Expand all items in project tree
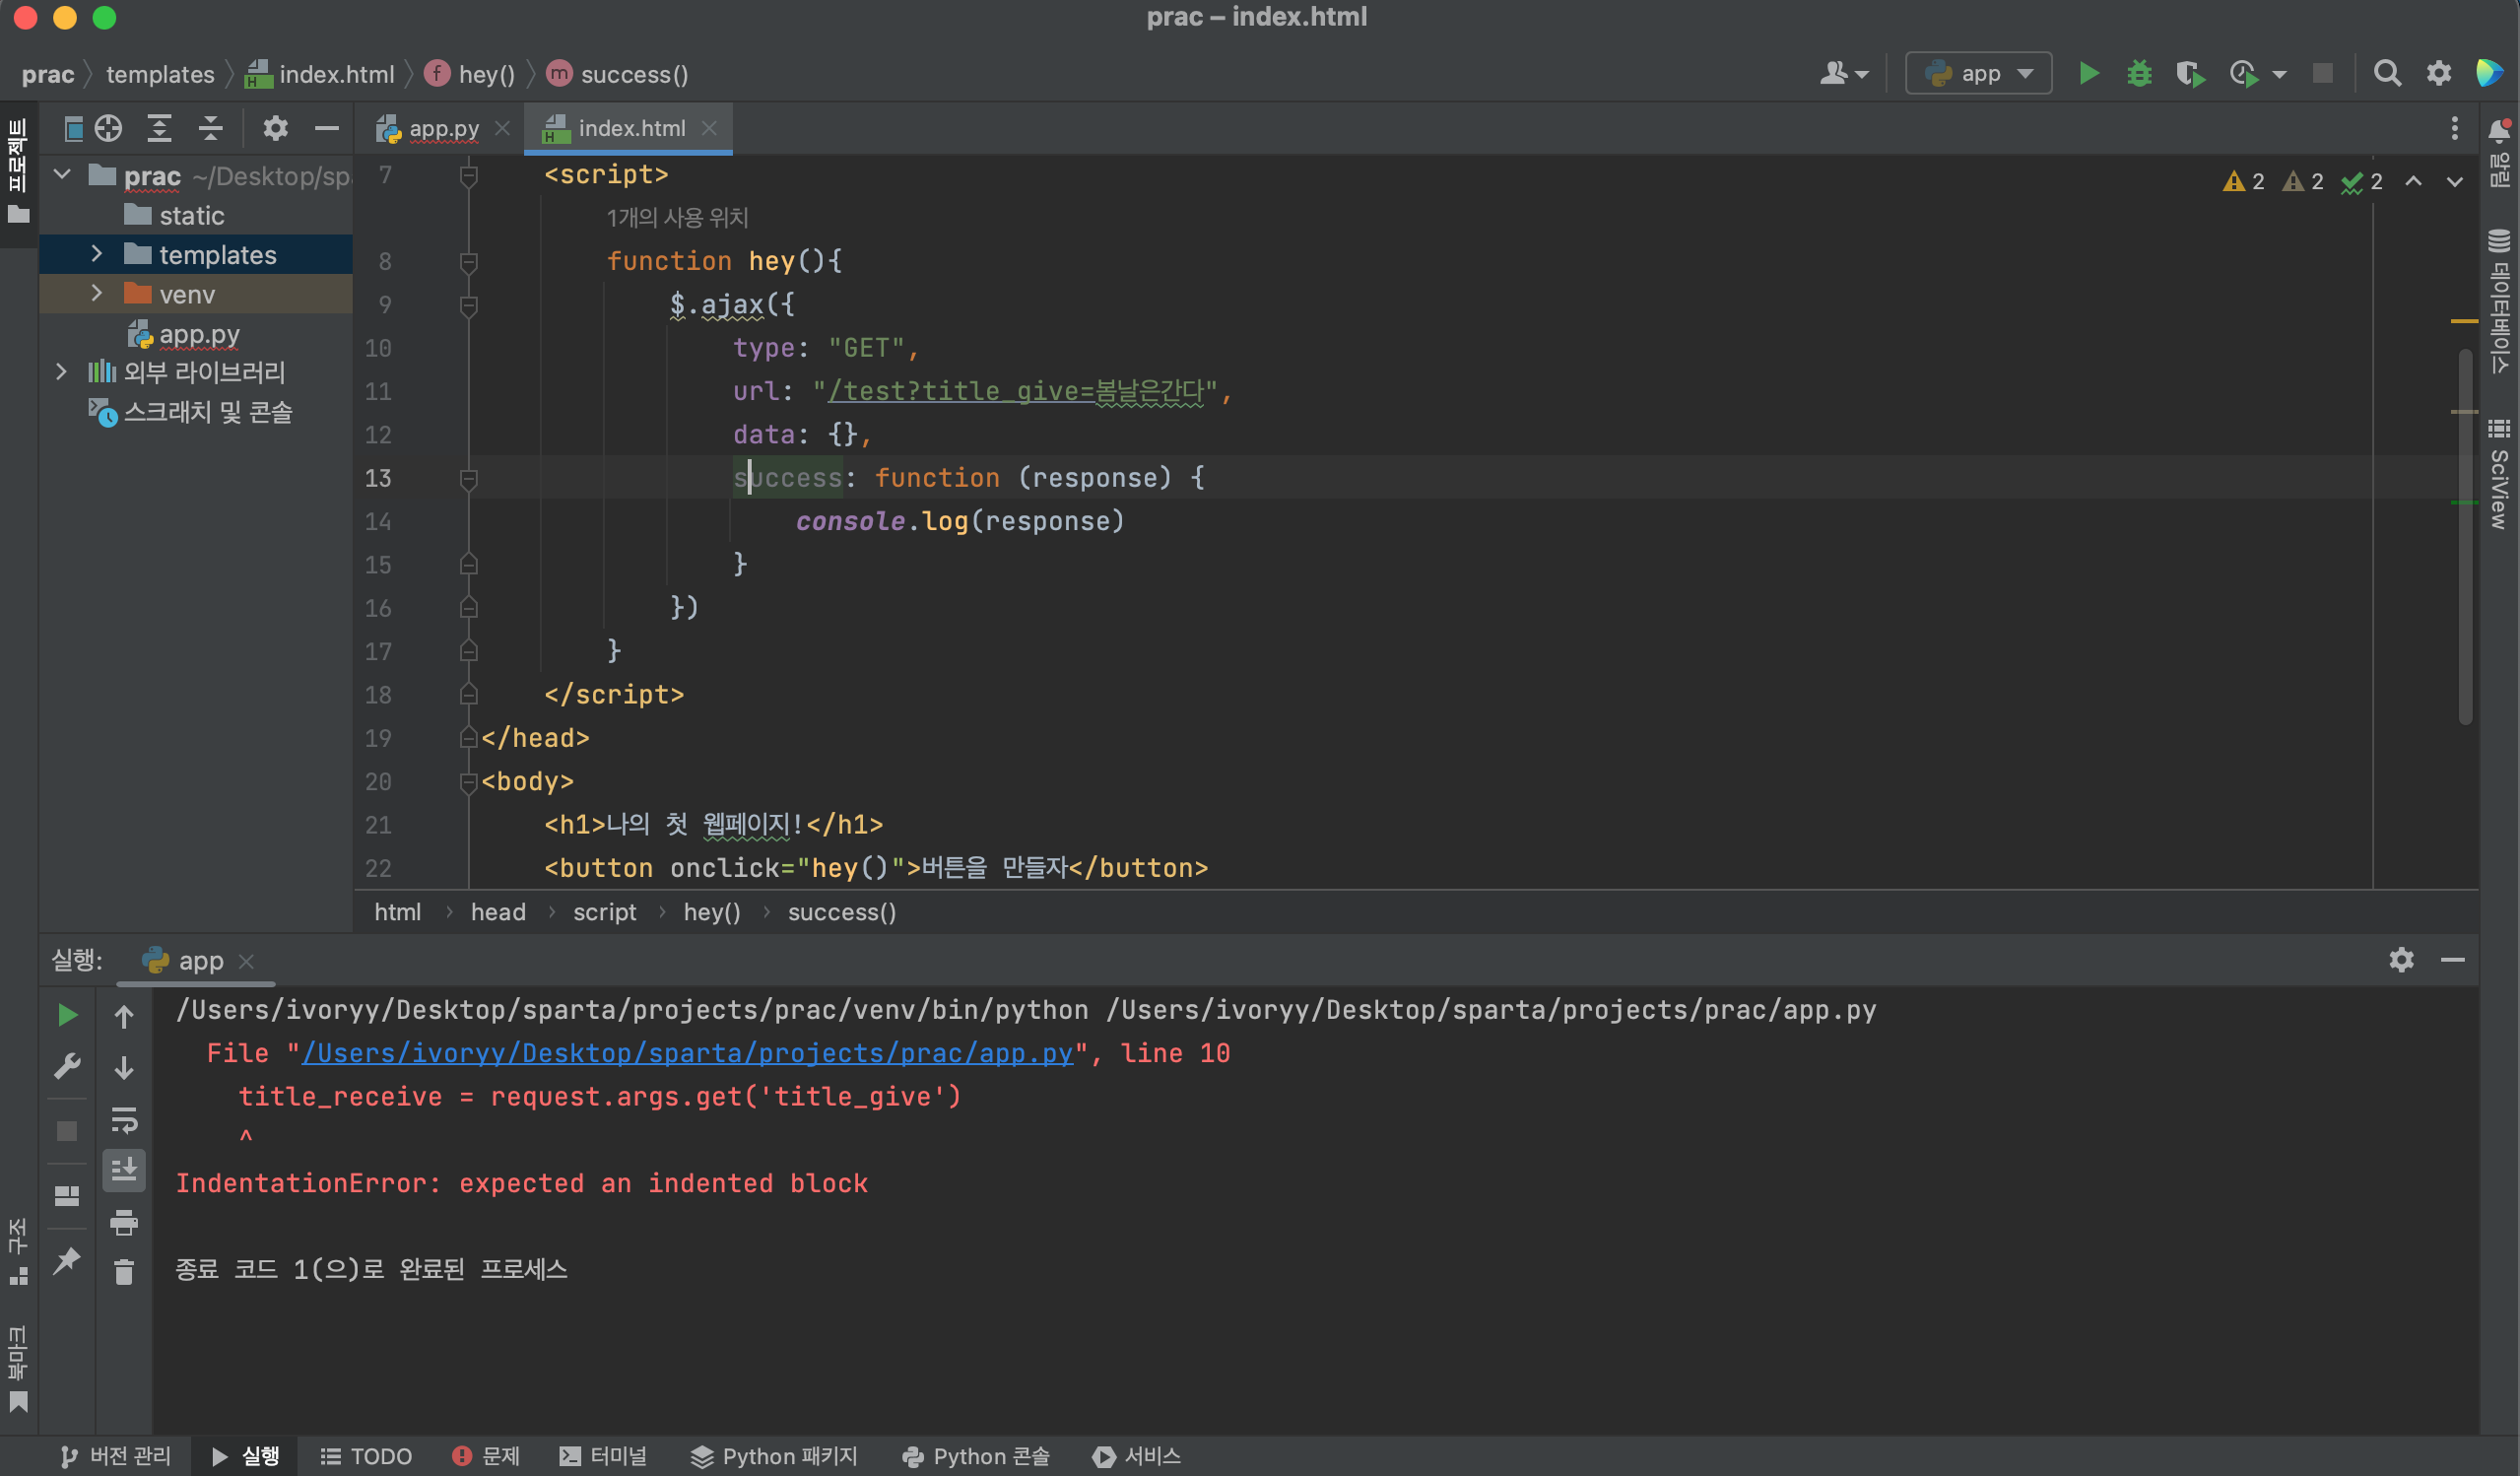The image size is (2520, 1476). [x=159, y=128]
